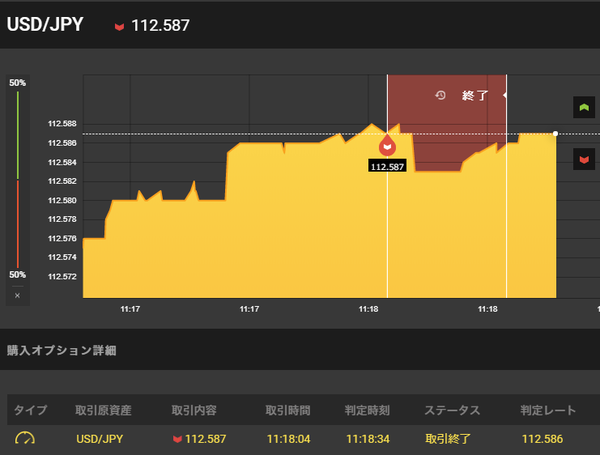The width and height of the screenshot is (600, 455).
Task: Click the 112.580 price axis label
Action: pyautogui.click(x=62, y=200)
